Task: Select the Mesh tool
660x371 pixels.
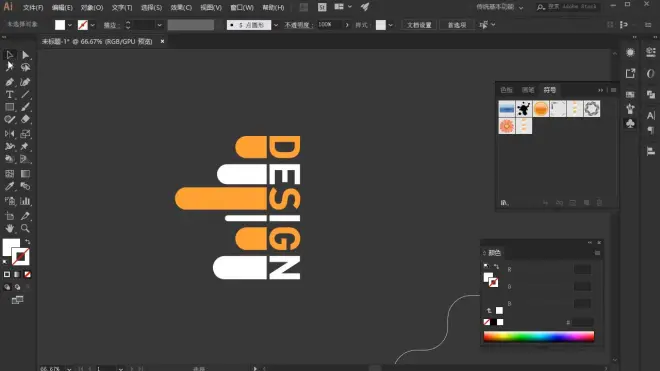Action: 9,174
